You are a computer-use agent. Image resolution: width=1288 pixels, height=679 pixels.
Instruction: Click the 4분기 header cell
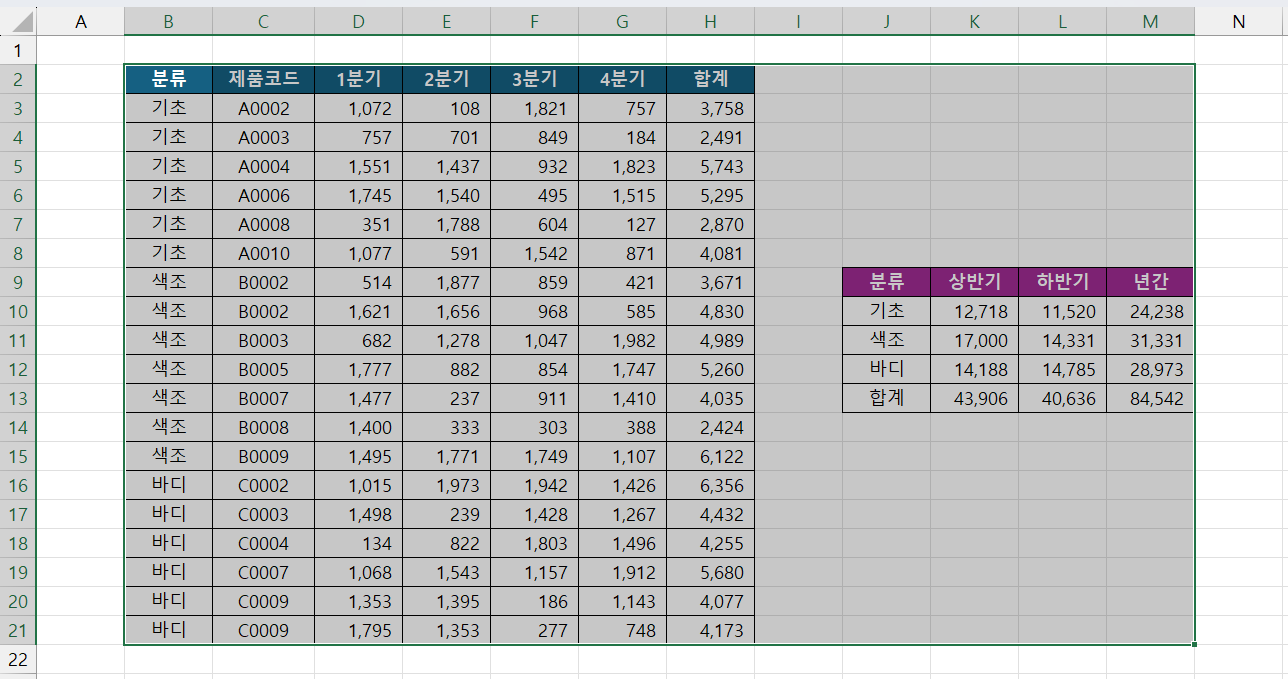pyautogui.click(x=622, y=79)
